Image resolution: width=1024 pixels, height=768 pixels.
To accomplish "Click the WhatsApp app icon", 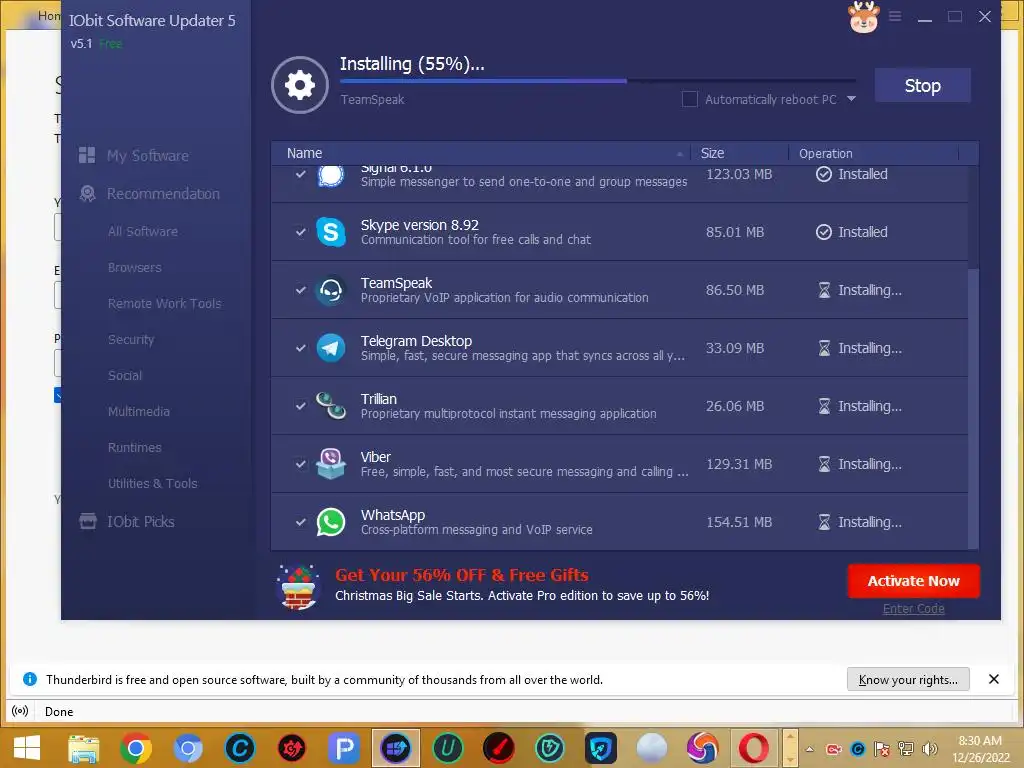I will tap(331, 522).
